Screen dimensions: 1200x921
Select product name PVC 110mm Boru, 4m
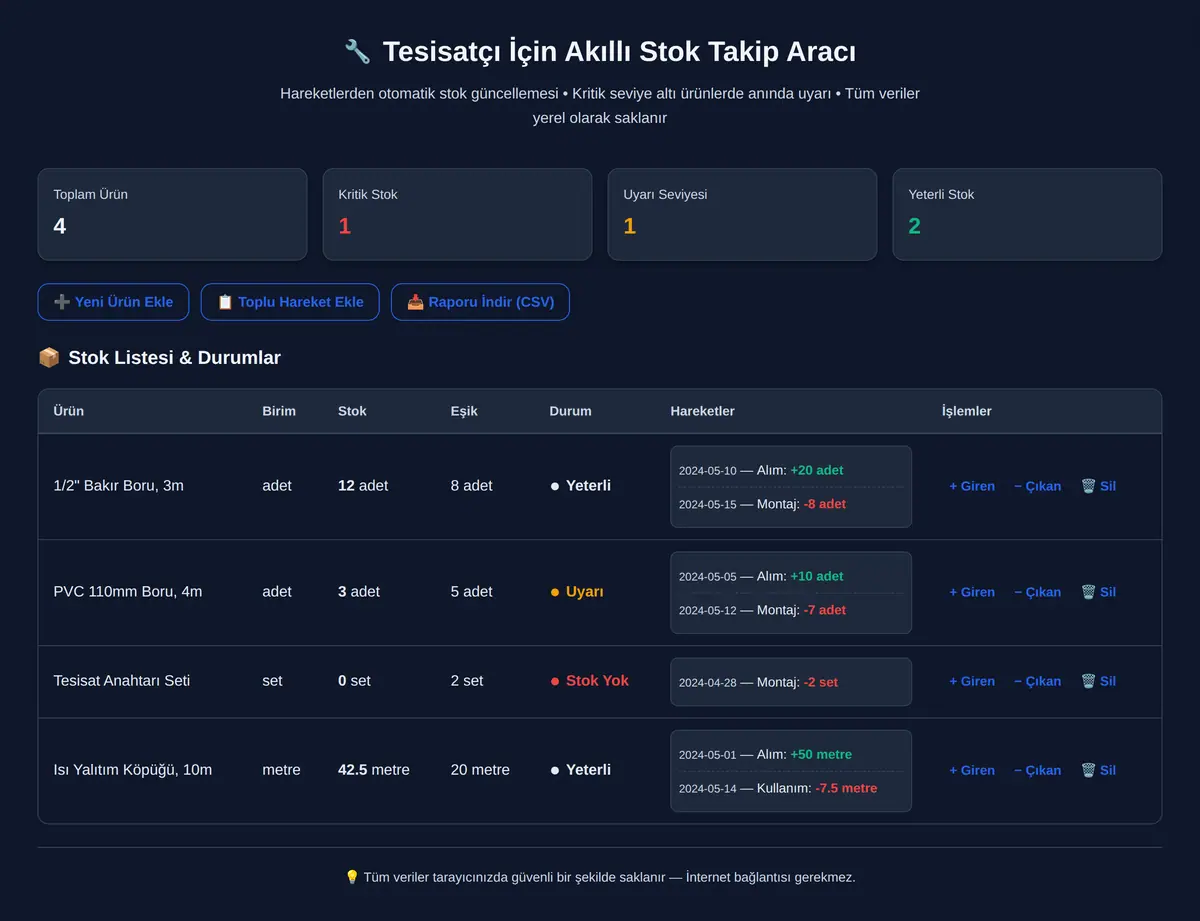coord(127,592)
